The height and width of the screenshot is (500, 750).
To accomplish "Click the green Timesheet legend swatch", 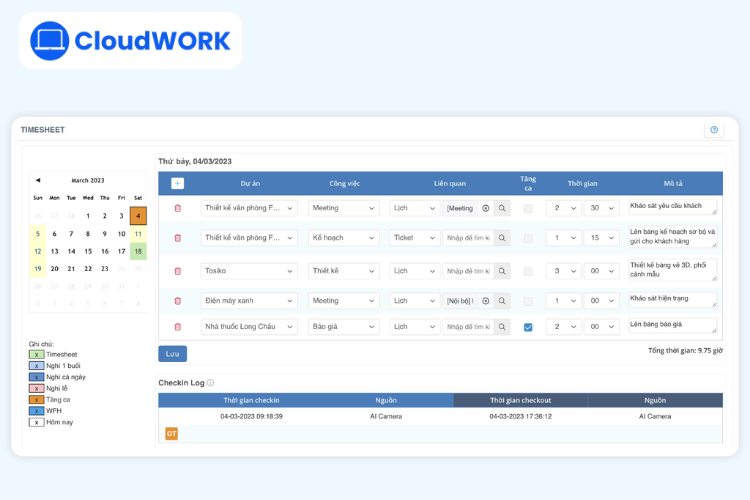I will pos(36,355).
